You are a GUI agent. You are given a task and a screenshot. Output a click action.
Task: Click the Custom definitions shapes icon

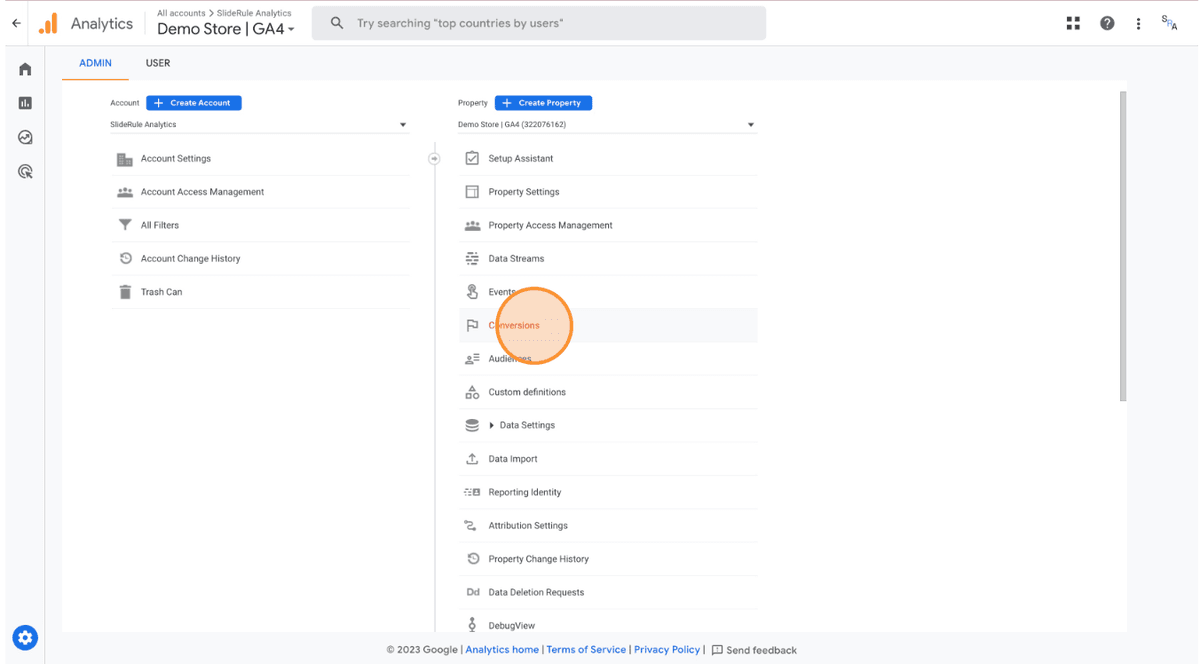pyautogui.click(x=472, y=392)
